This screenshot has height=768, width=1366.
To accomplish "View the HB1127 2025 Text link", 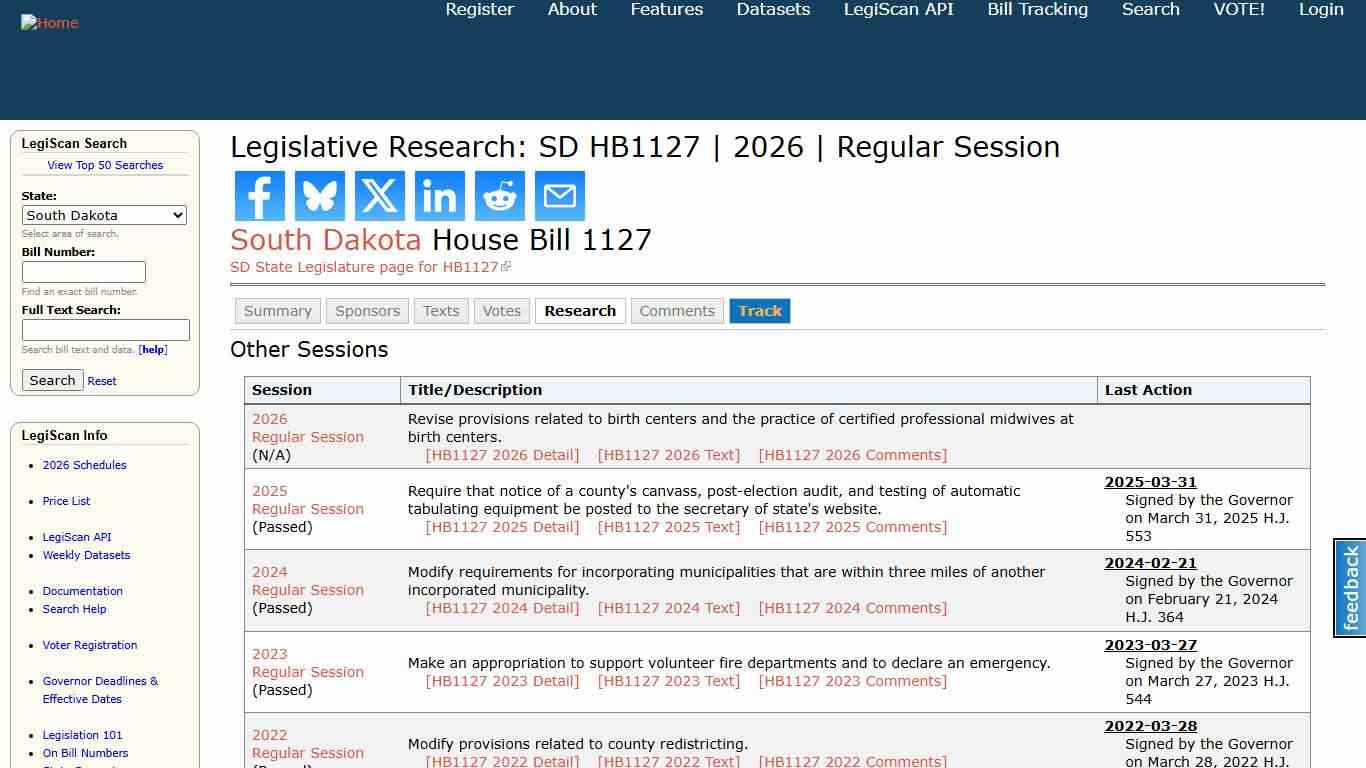I will point(668,527).
